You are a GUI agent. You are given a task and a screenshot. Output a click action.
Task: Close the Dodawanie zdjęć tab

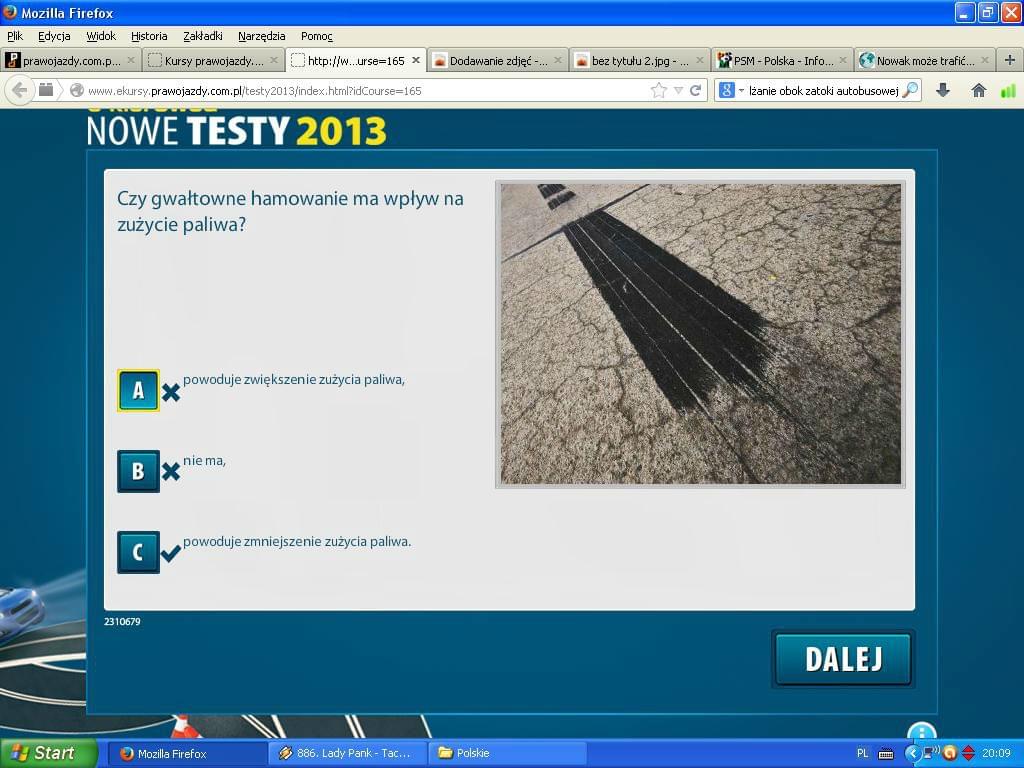click(558, 60)
